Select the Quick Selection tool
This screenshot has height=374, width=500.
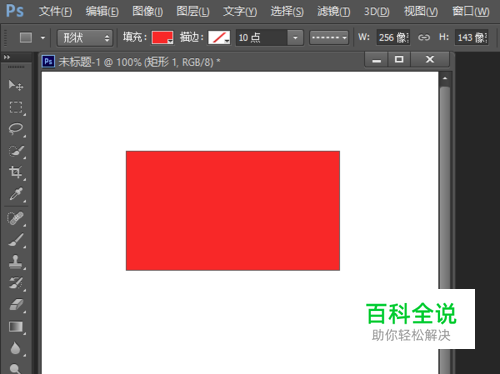coord(16,151)
